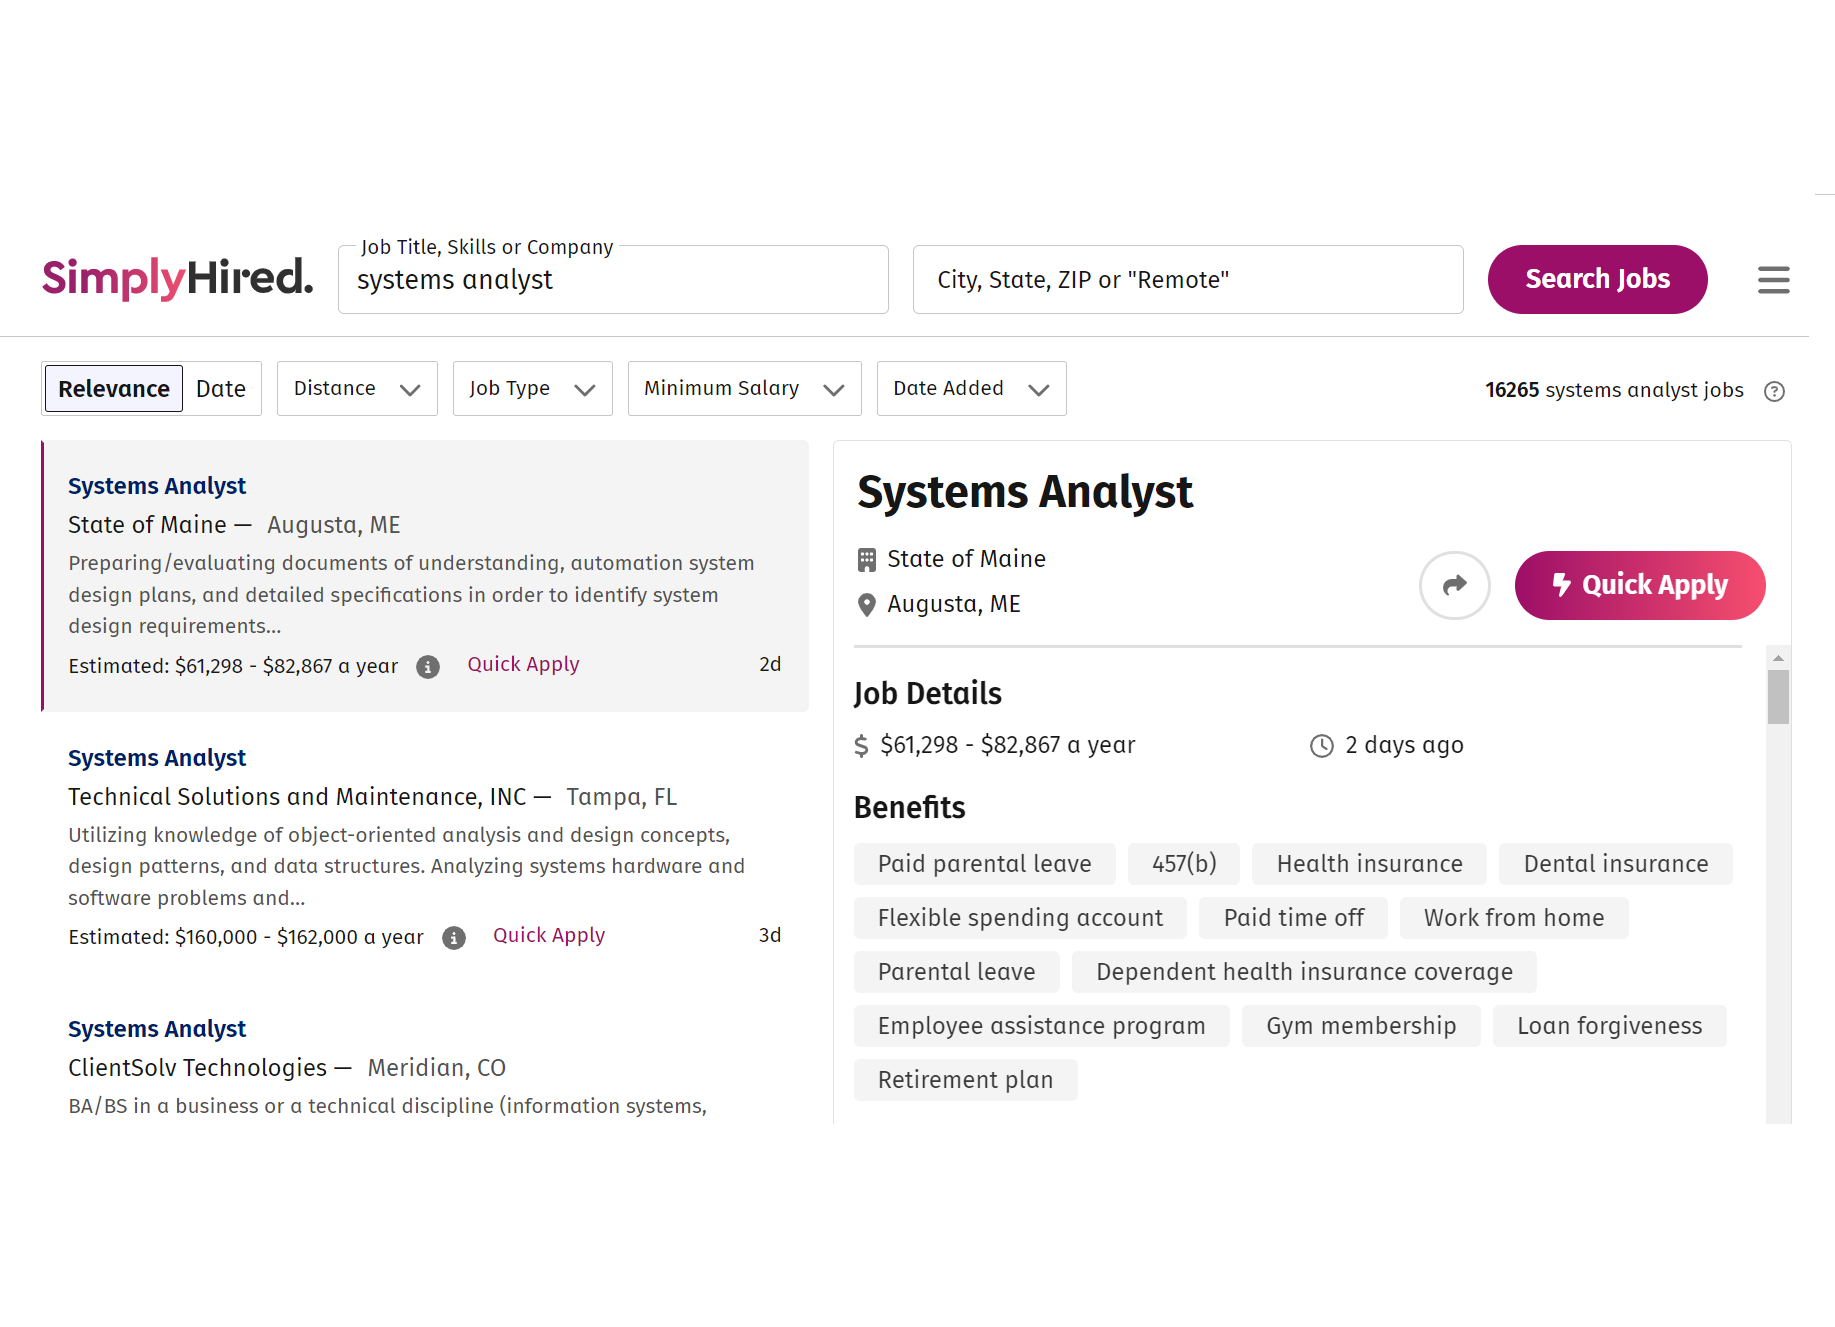Image resolution: width=1835 pixels, height=1327 pixels.
Task: Expand the Distance filter dropdown
Action: point(357,389)
